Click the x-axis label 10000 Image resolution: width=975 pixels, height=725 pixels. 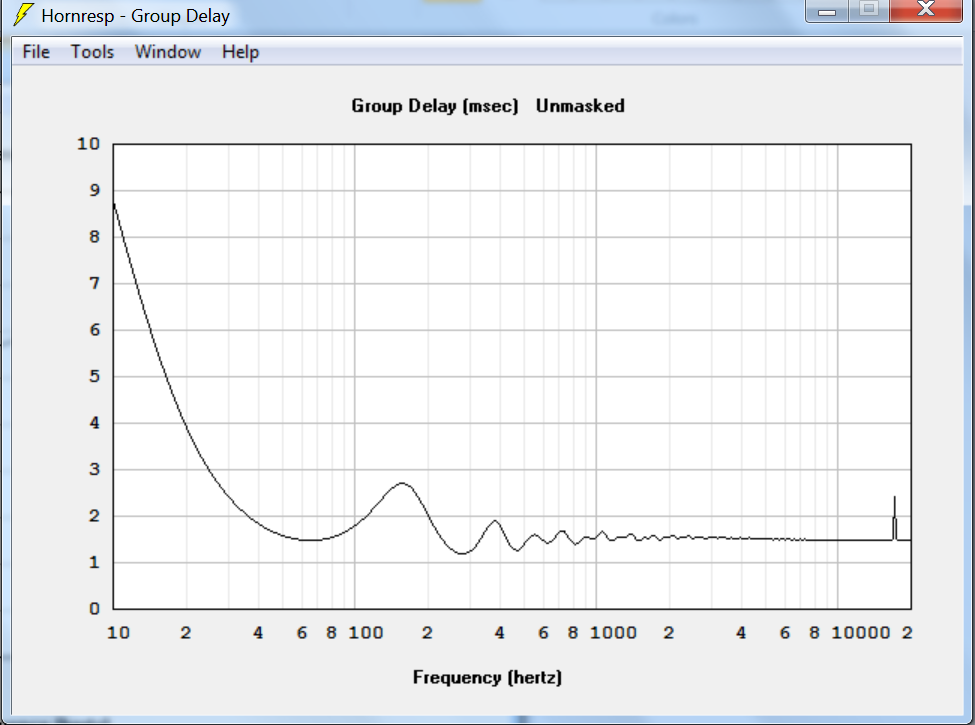(x=861, y=633)
